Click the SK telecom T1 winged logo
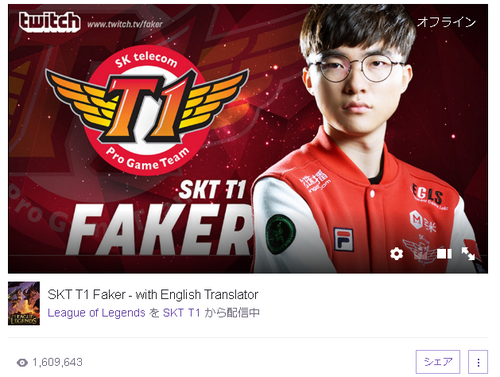This screenshot has width=500, height=377. [x=147, y=110]
